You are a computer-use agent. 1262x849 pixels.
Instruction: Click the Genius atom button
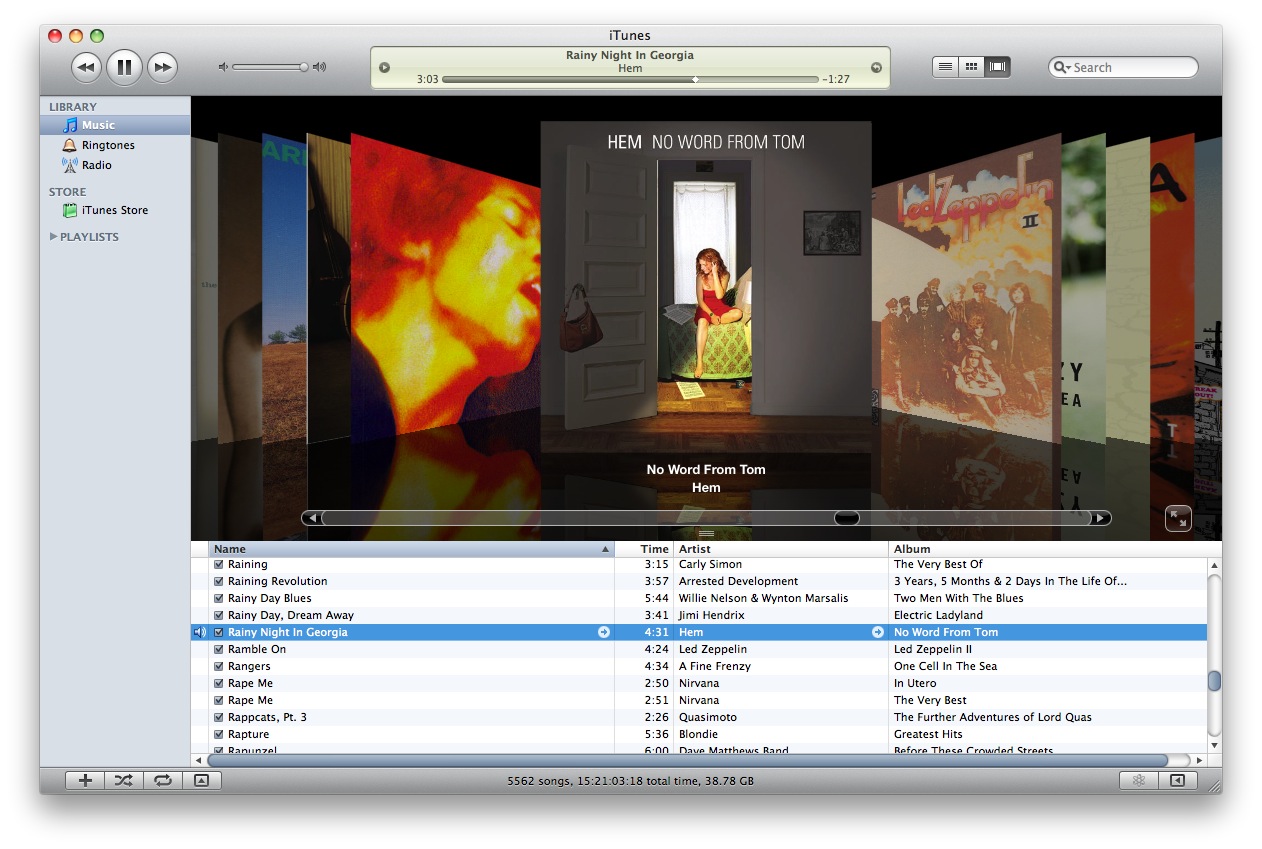click(1138, 781)
